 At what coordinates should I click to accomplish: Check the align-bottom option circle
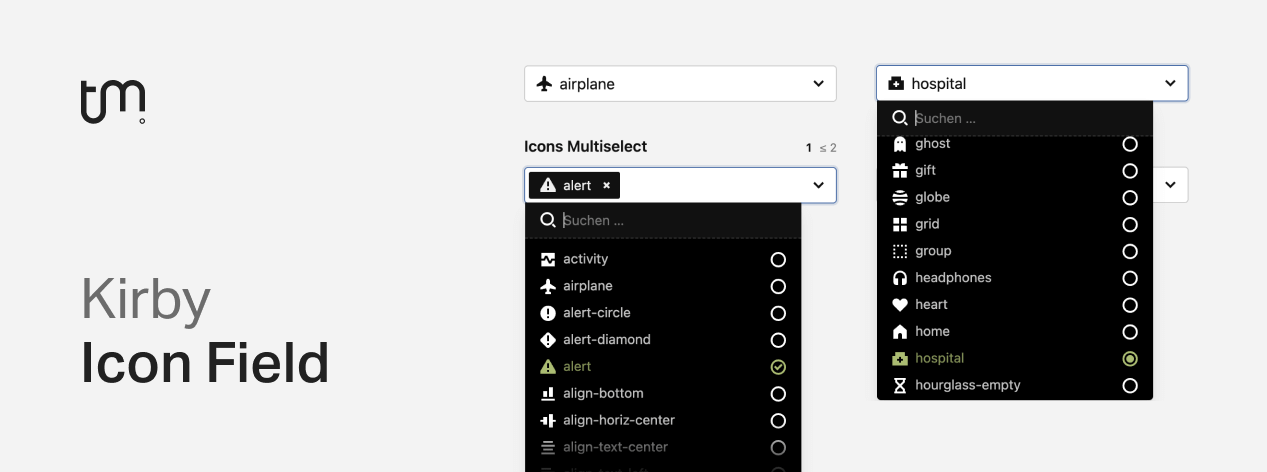[x=778, y=394]
